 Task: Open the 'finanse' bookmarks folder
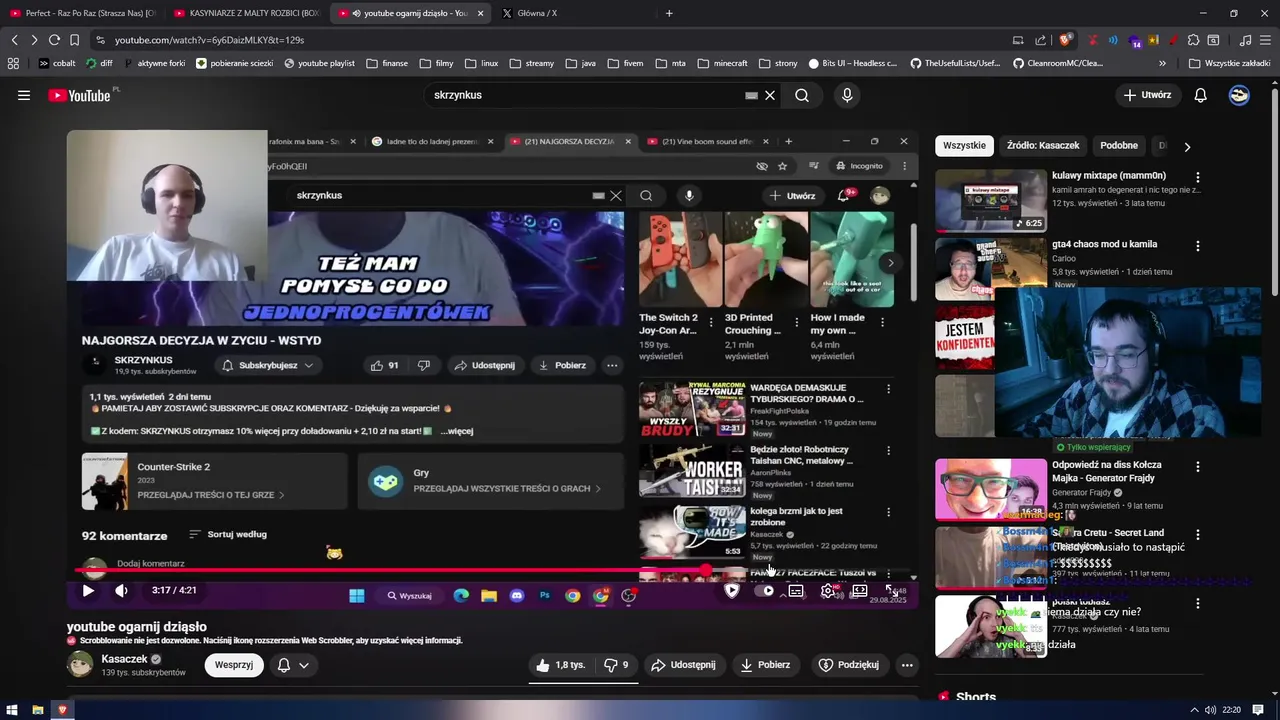[x=386, y=63]
